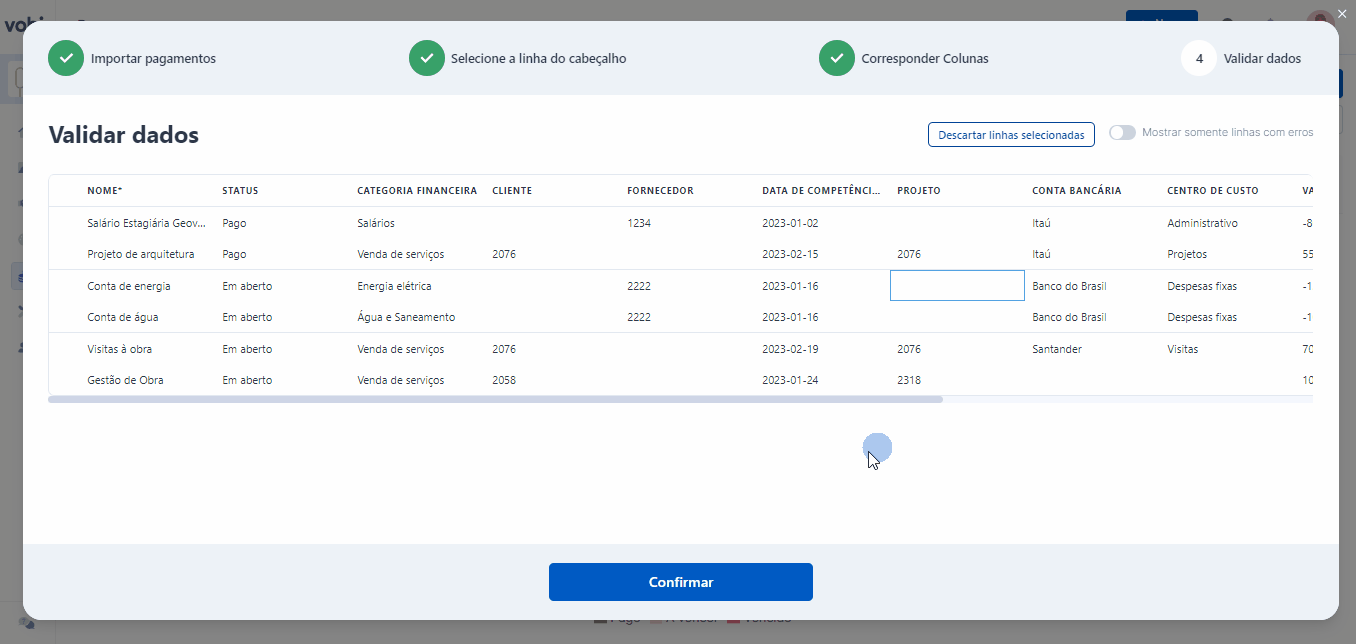The width and height of the screenshot is (1356, 644).
Task: Click the Corresponder Colunas step checkmark icon
Action: (x=837, y=58)
